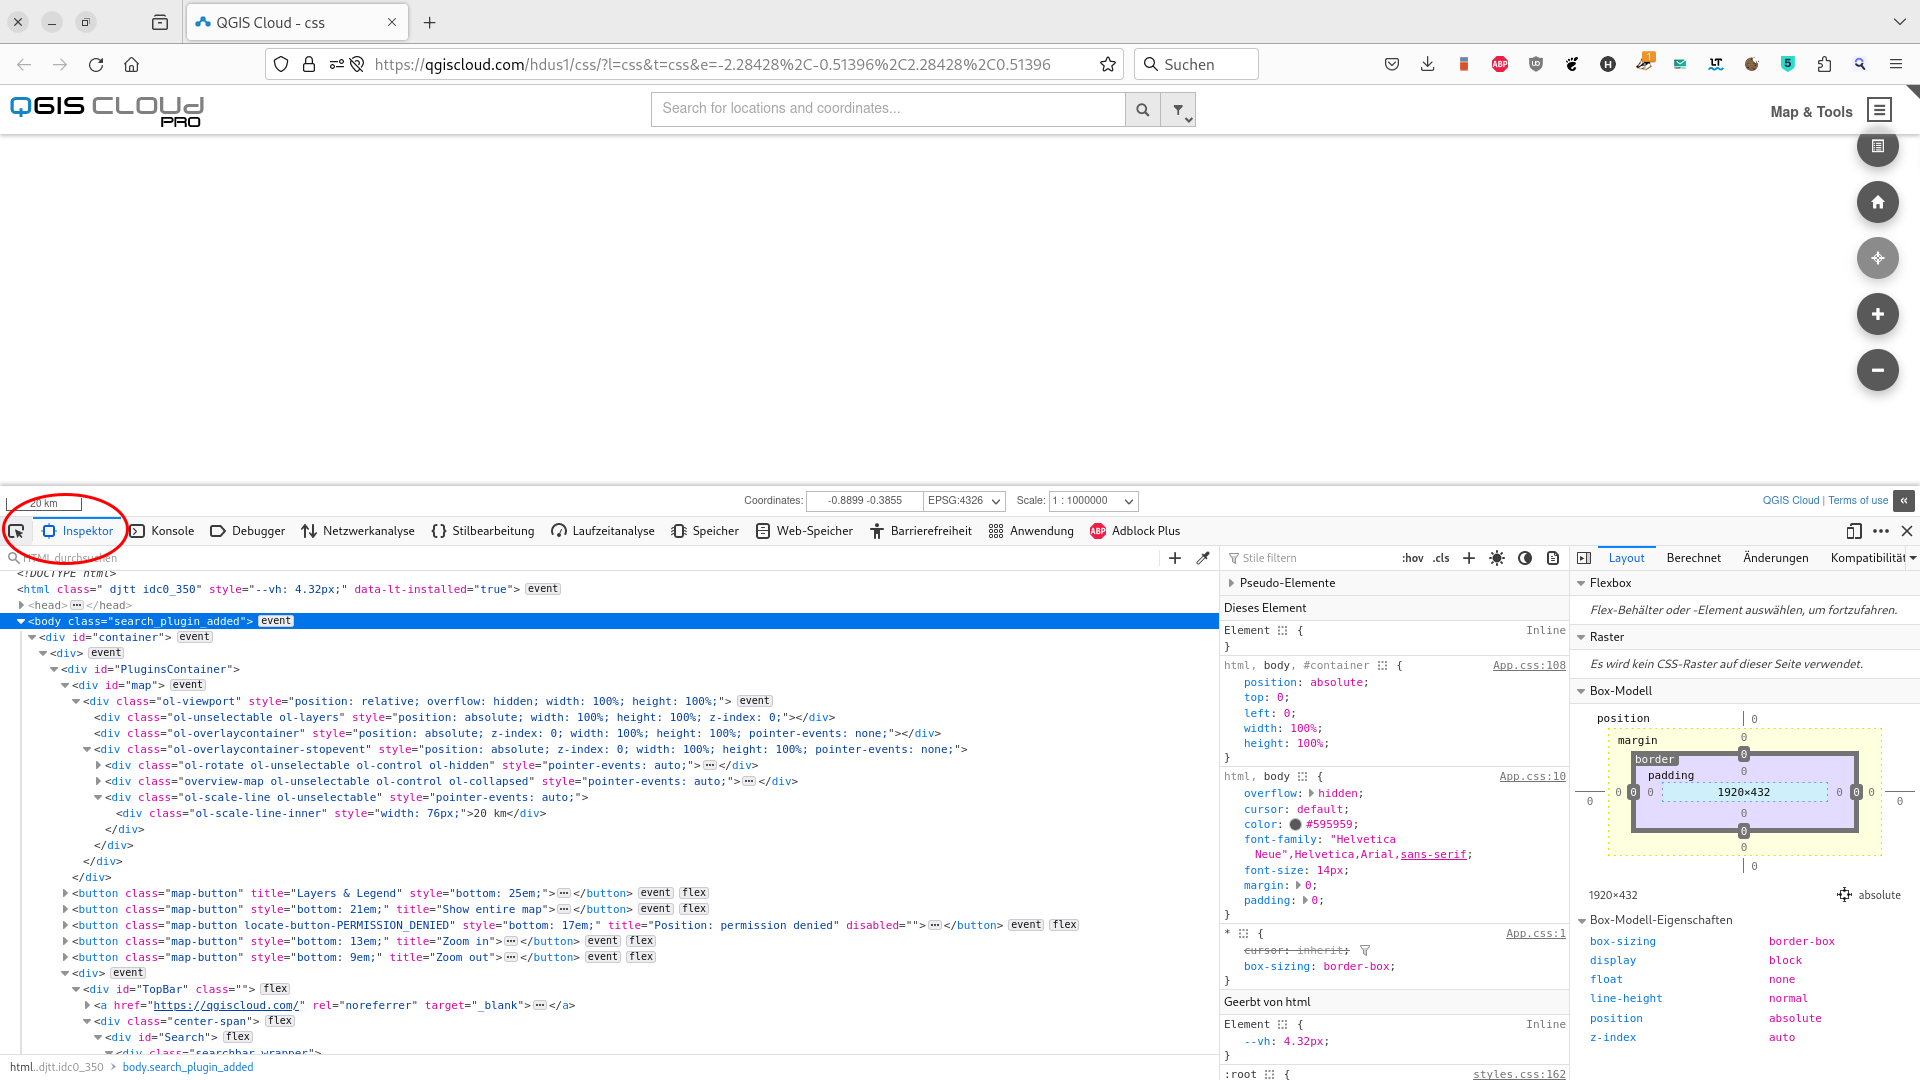Save page to Pocket icon
The height and width of the screenshot is (1080, 1920).
coord(1391,64)
